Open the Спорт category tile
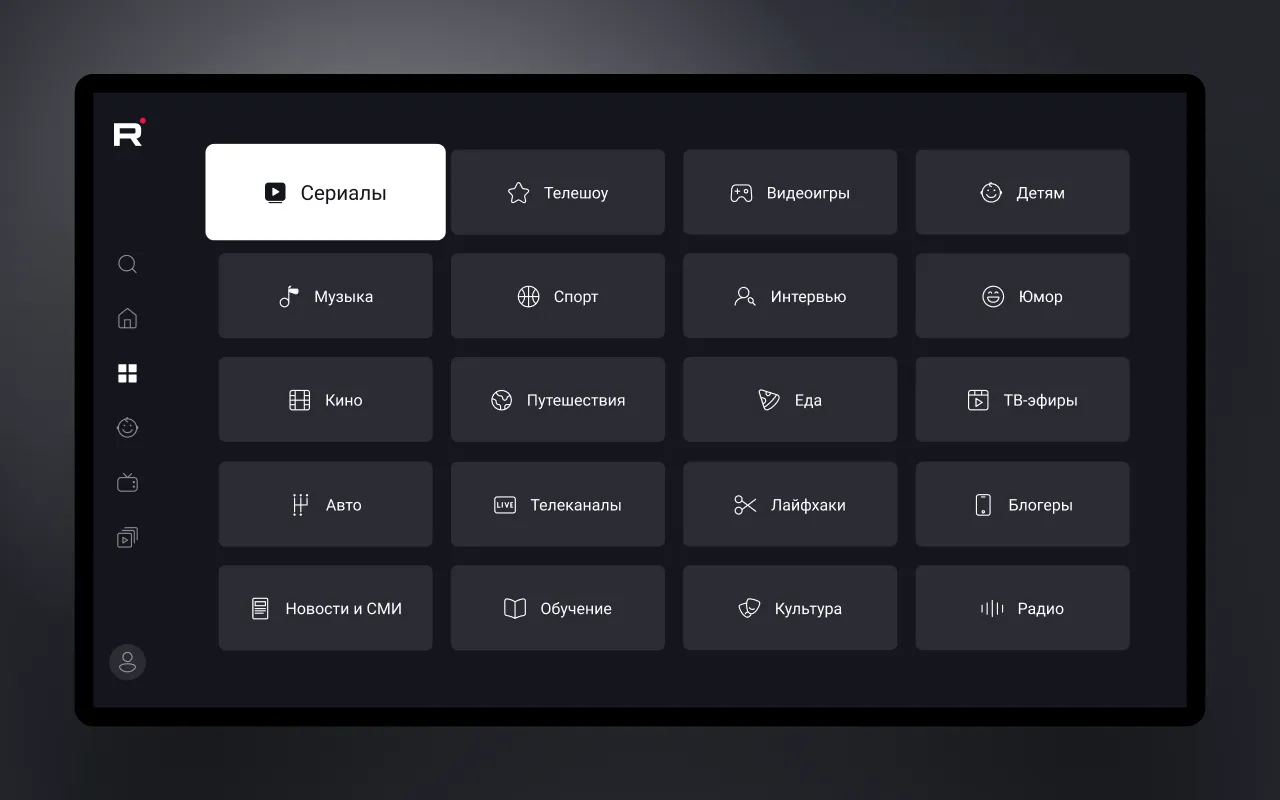This screenshot has height=800, width=1280. (x=558, y=296)
